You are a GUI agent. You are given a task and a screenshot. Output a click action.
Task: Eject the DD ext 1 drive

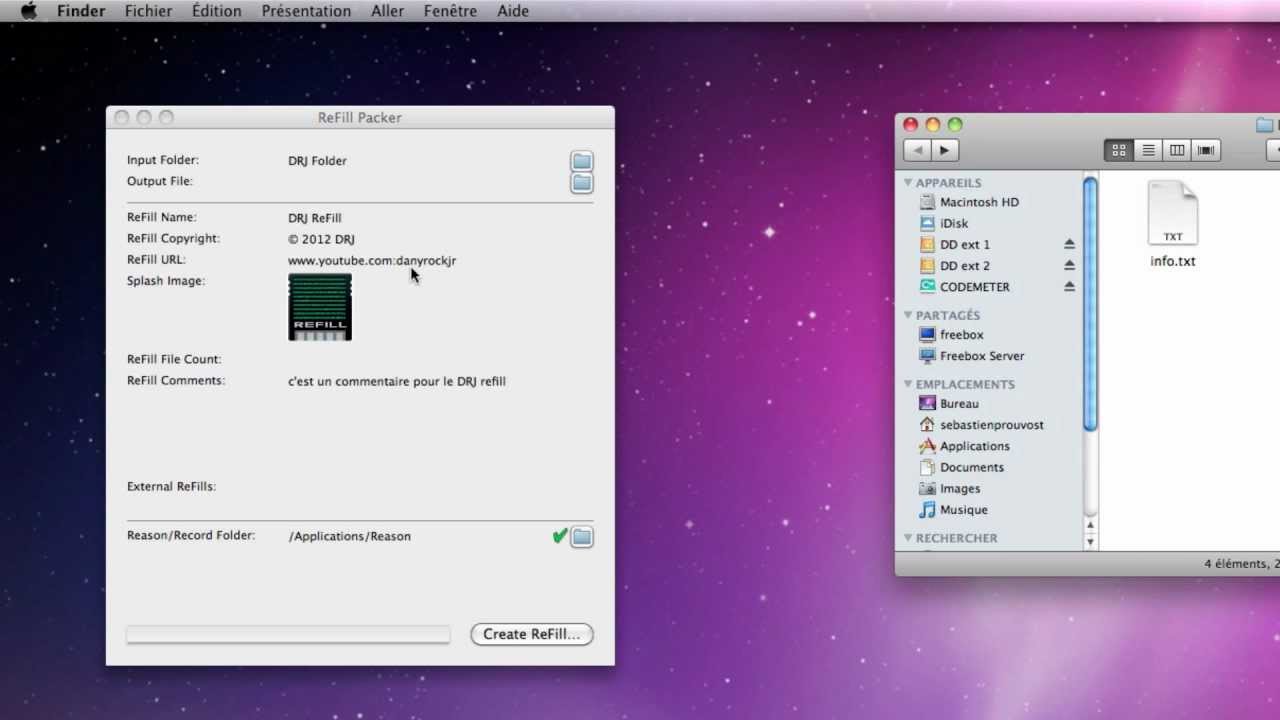1069,244
